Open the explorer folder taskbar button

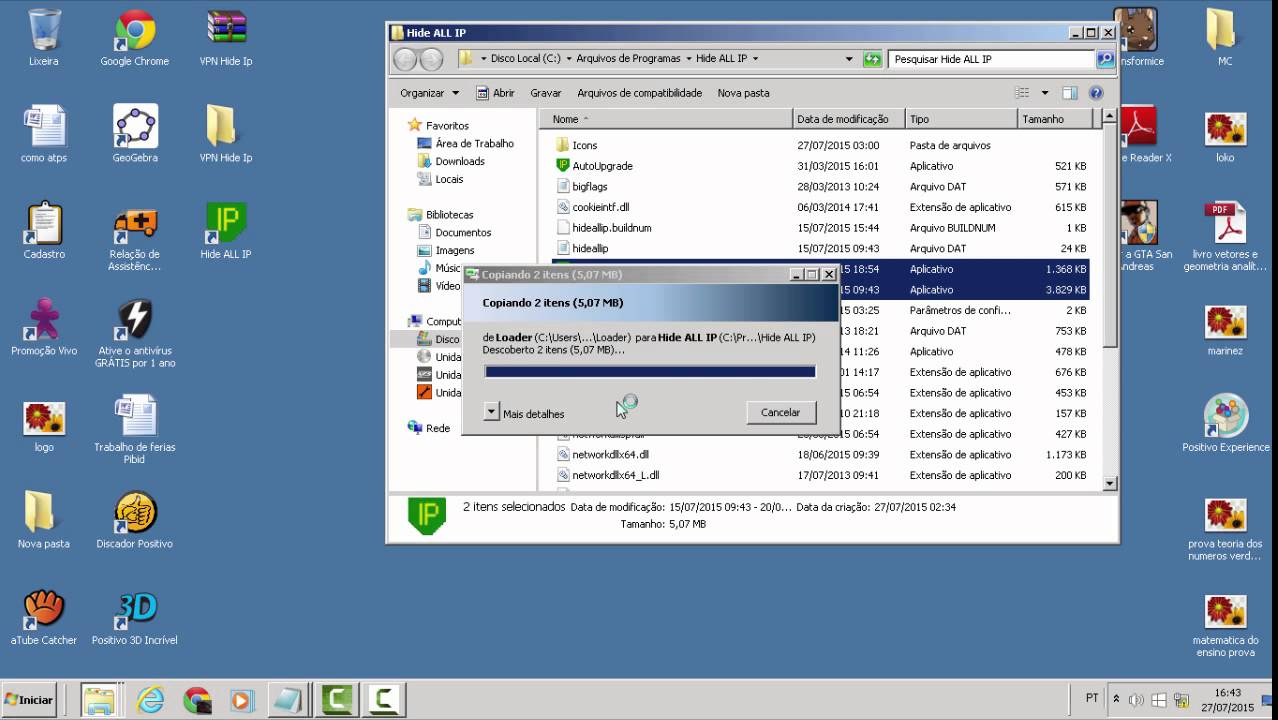pyautogui.click(x=98, y=700)
